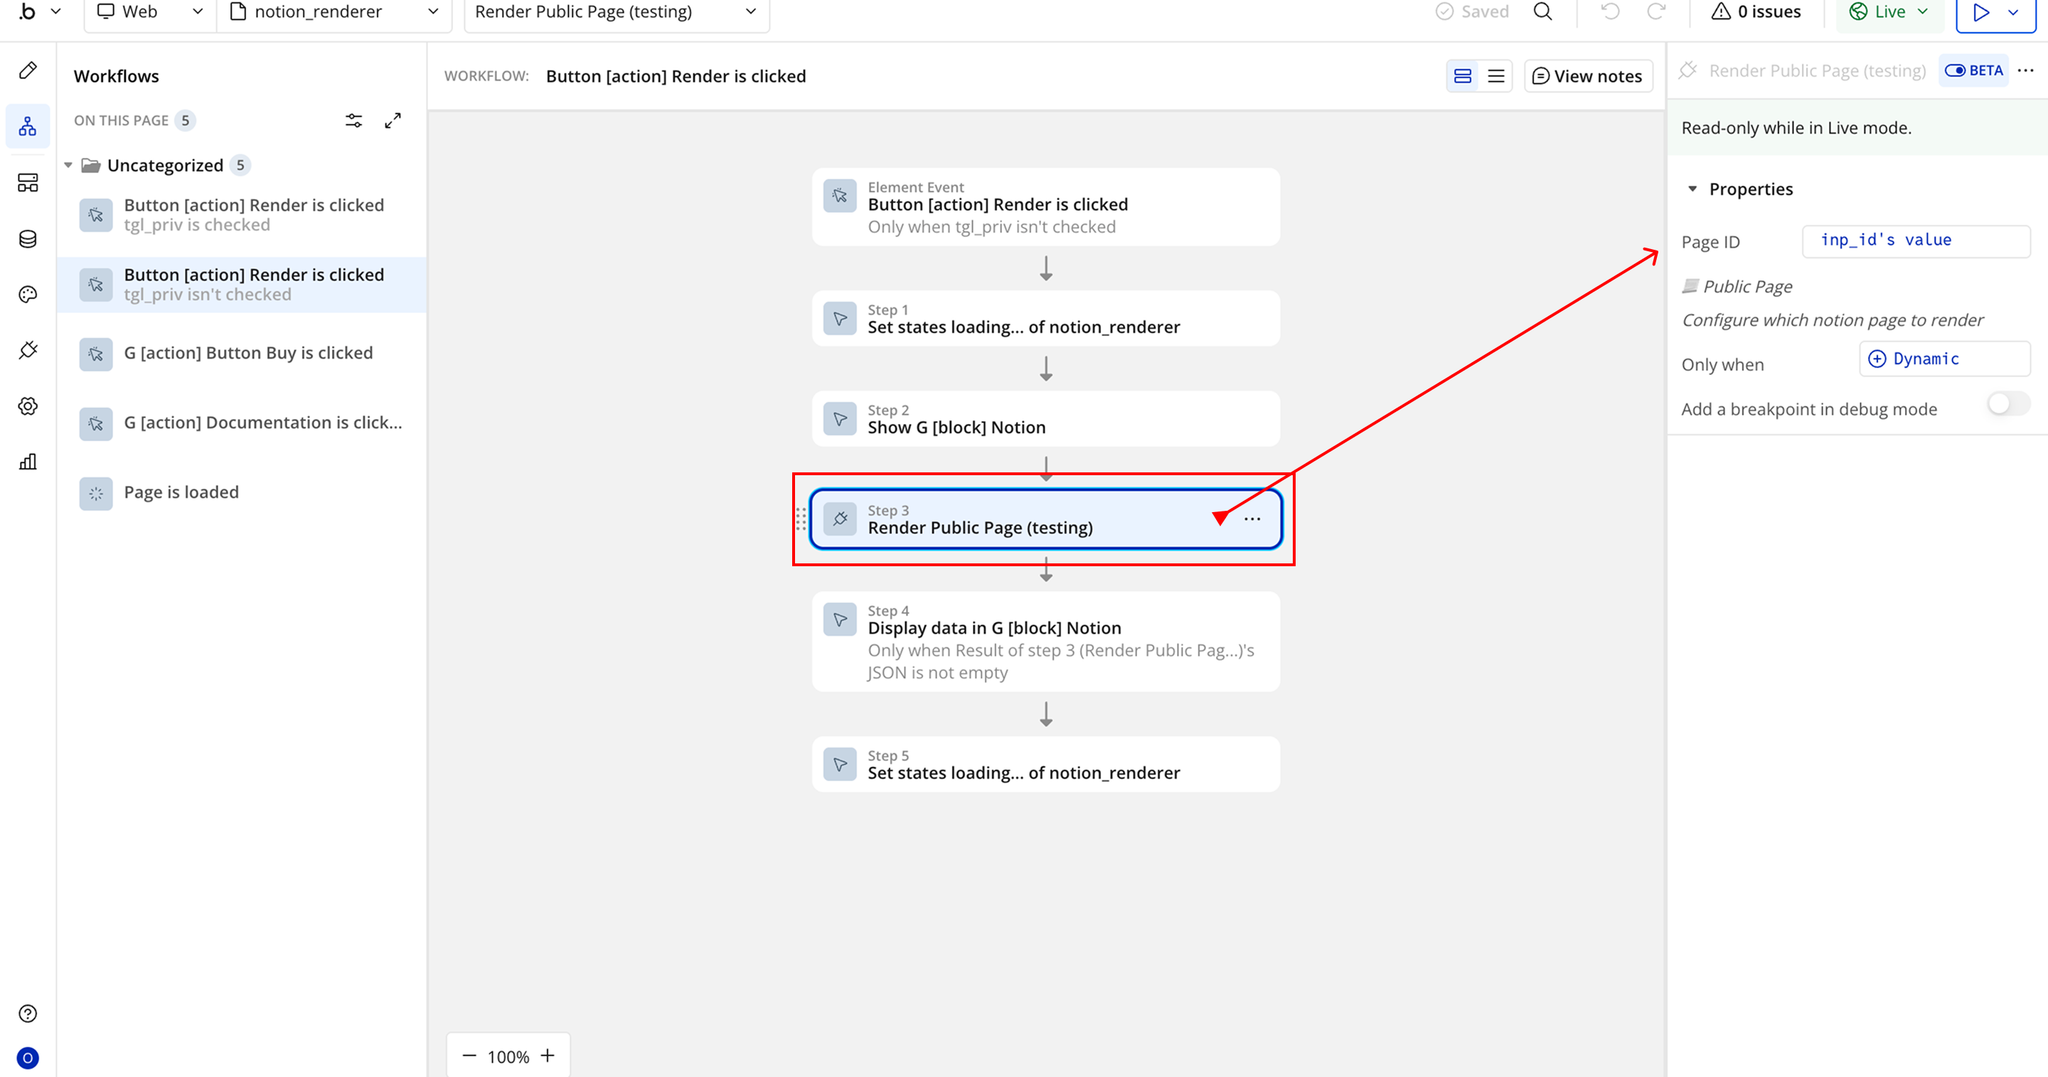This screenshot has width=2048, height=1077.
Task: Open the Settings gear icon in sidebar
Action: [x=28, y=406]
